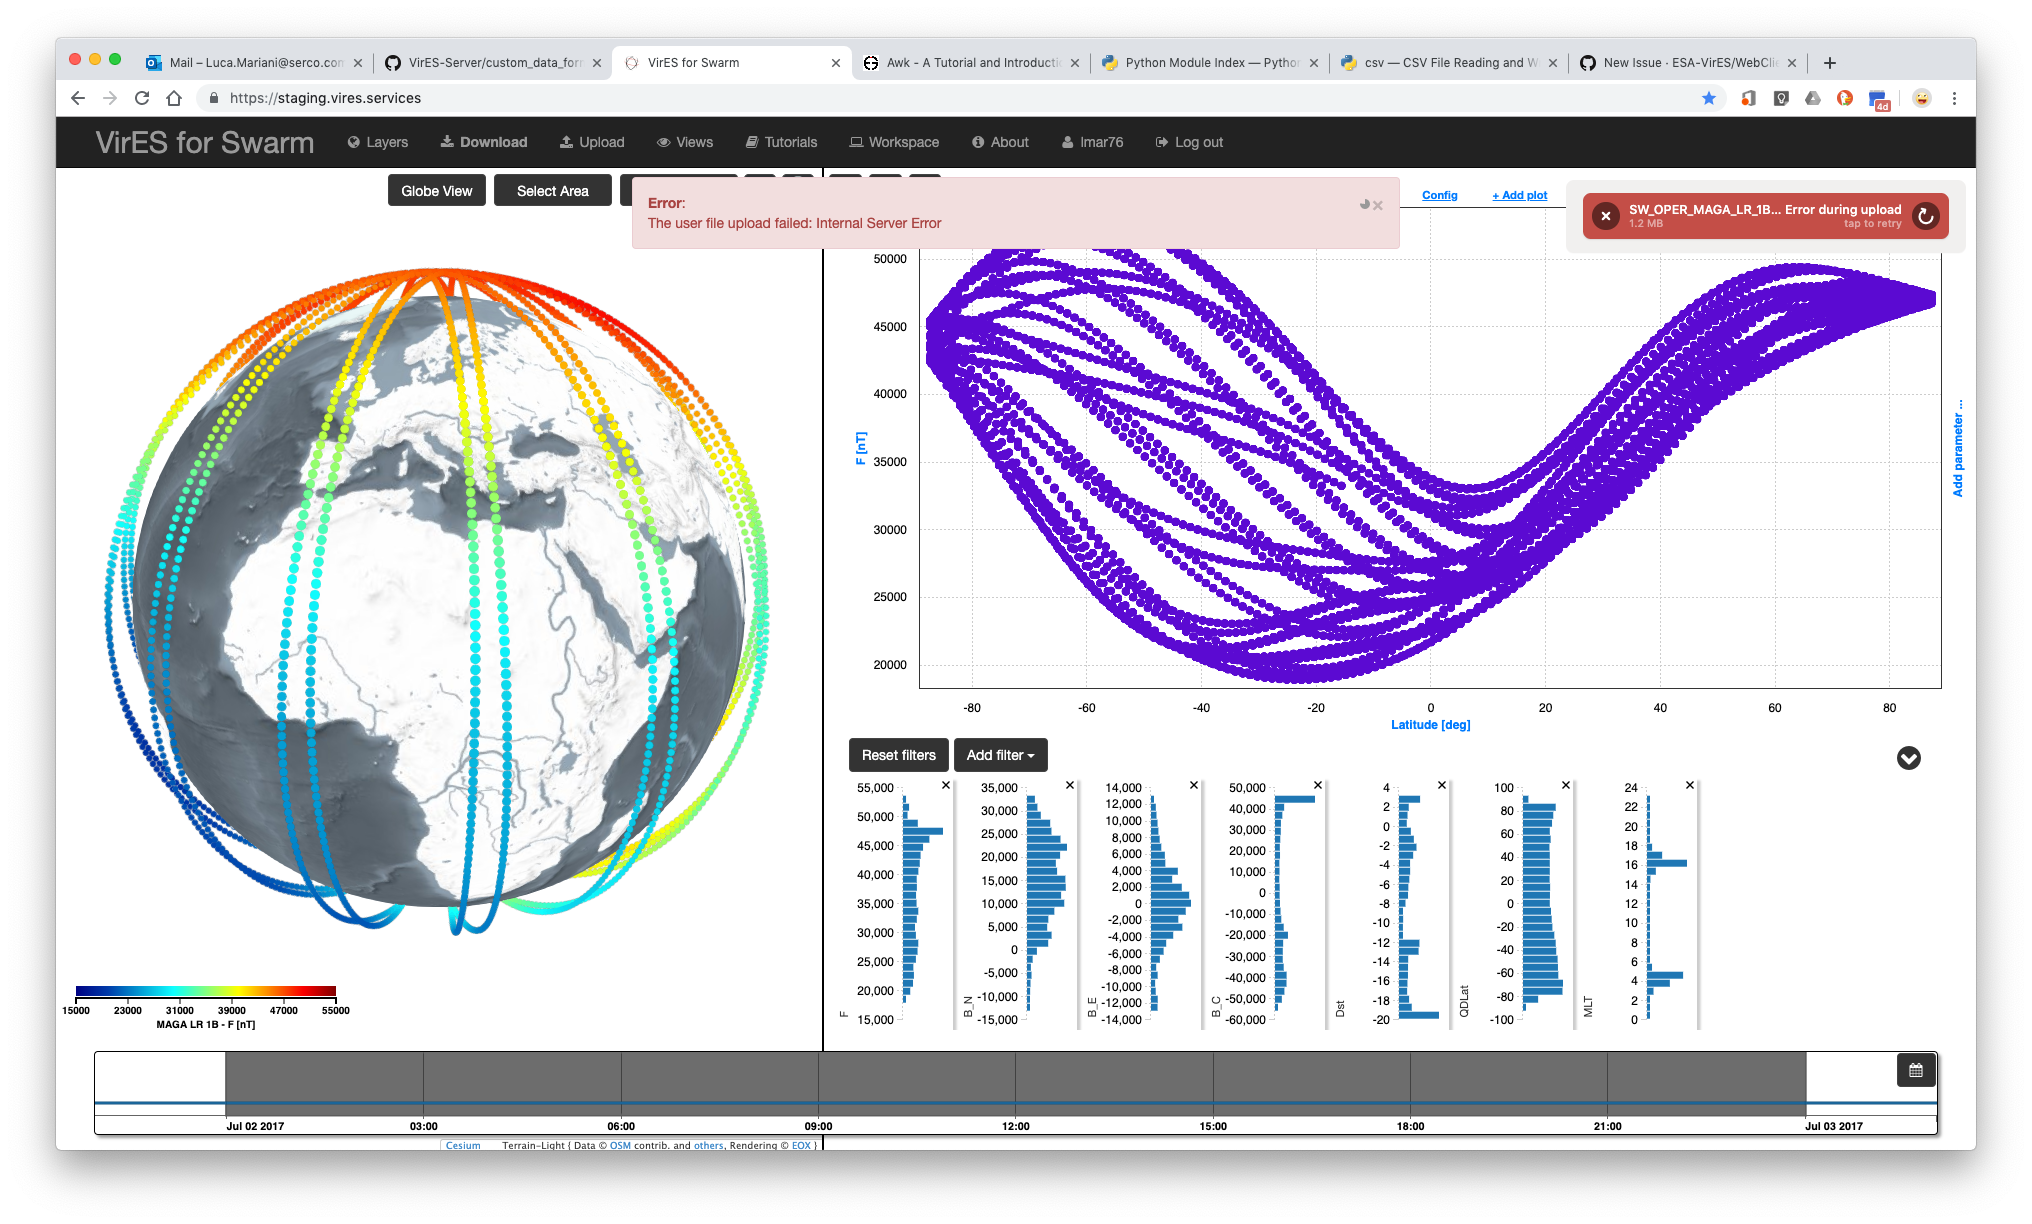Open the Add filter dropdown
Screen dimensions: 2032x1224
[x=1000, y=755]
